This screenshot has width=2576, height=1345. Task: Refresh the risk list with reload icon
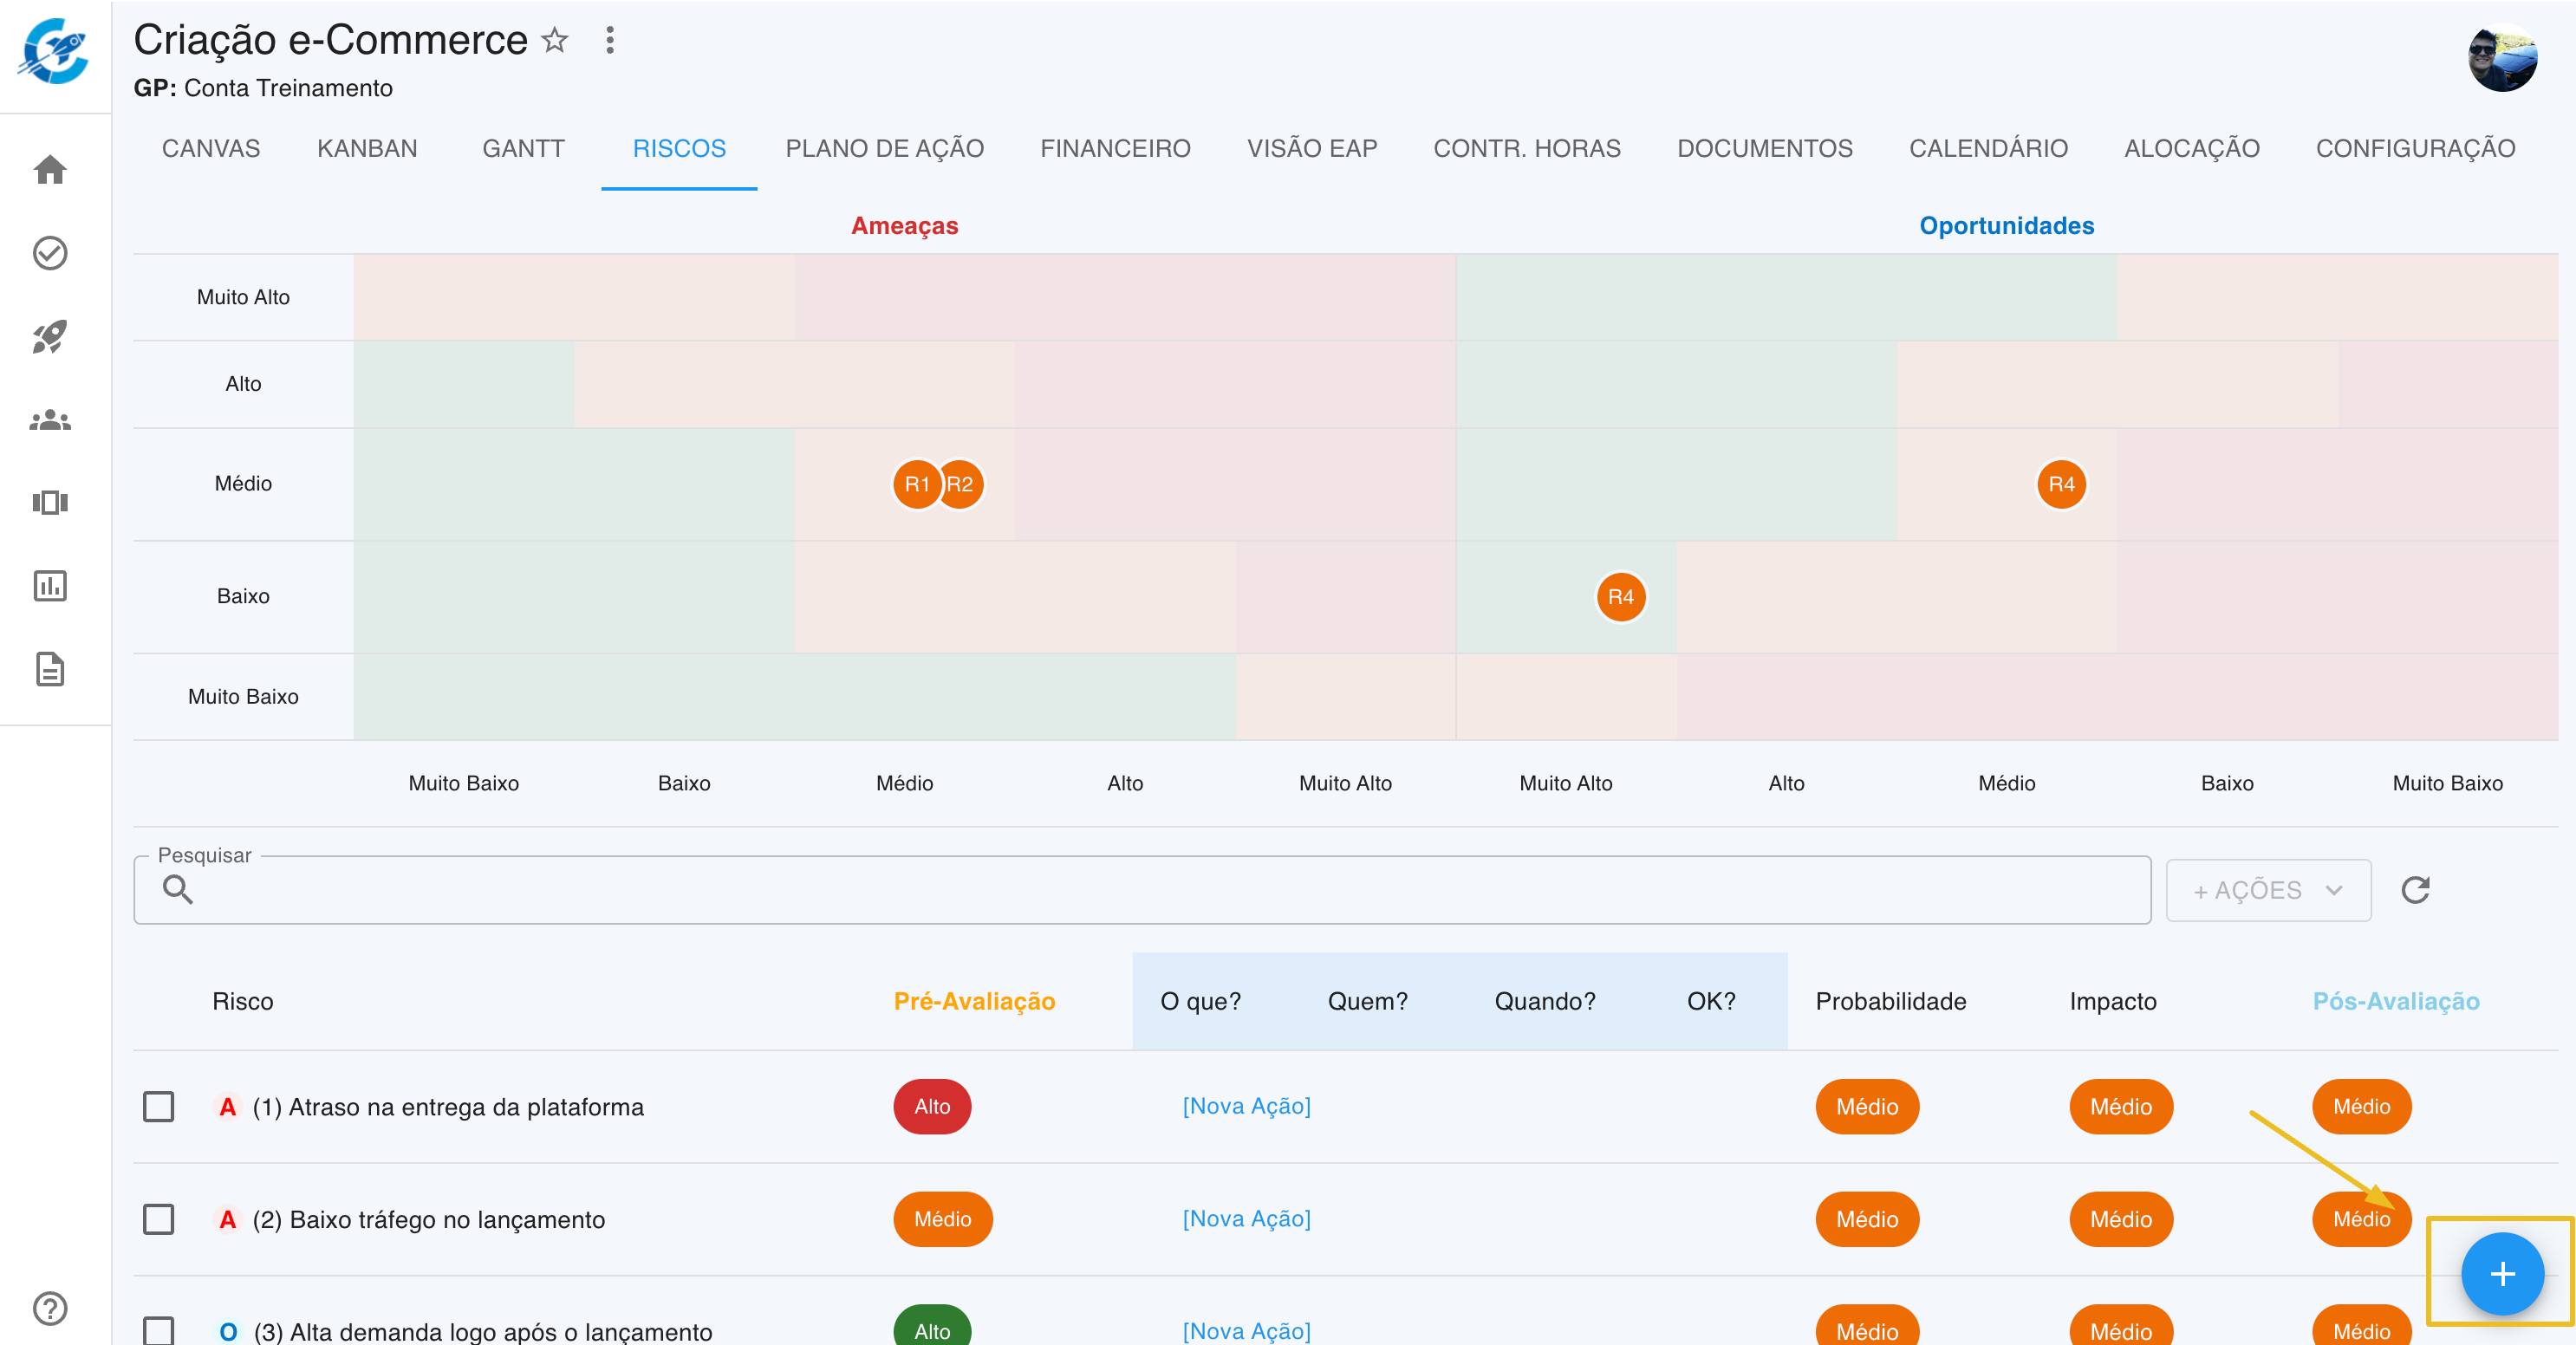pos(2415,889)
